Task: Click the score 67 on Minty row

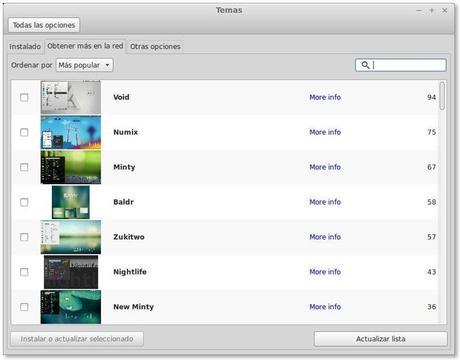Action: (x=432, y=167)
